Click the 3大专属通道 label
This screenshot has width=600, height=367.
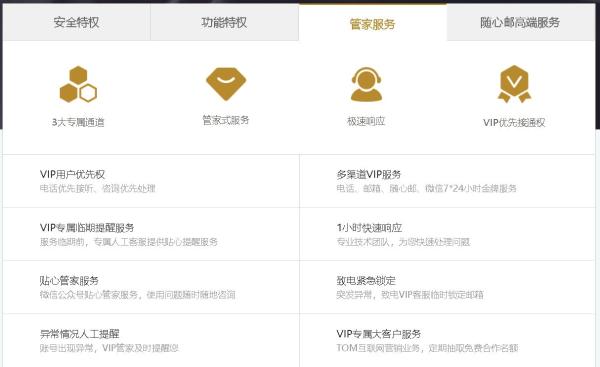click(x=78, y=122)
